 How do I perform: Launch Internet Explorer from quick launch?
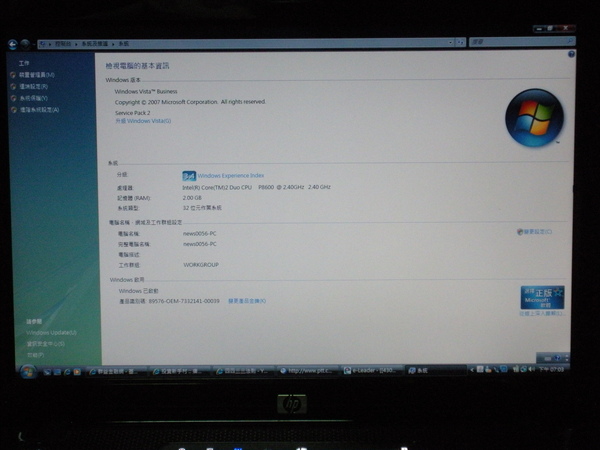(67, 372)
